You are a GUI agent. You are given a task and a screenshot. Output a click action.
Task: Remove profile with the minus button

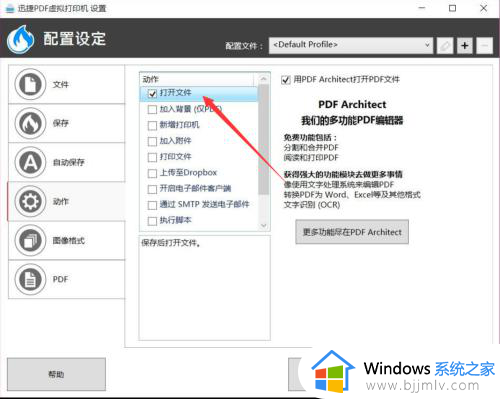tap(485, 45)
